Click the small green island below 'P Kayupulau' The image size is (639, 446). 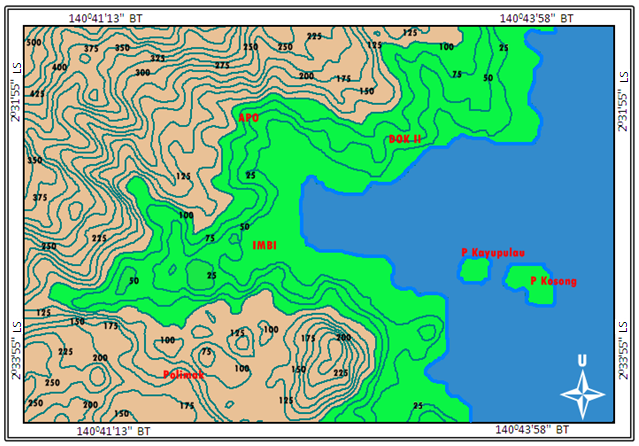click(475, 270)
